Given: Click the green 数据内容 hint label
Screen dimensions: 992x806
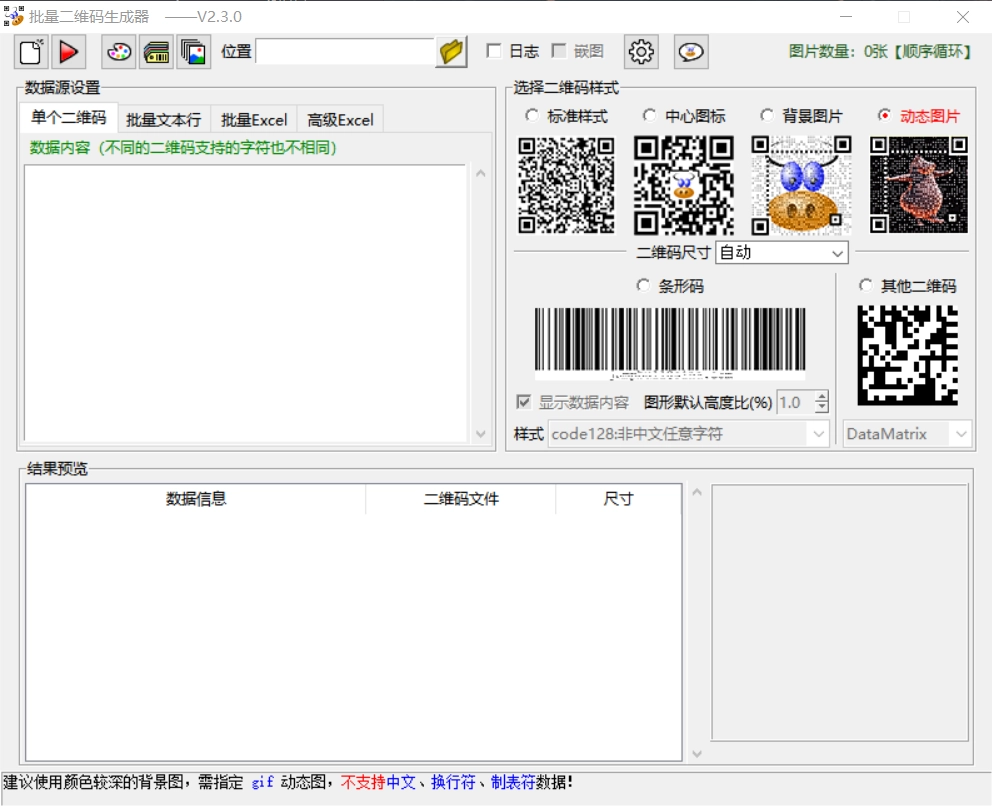Looking at the screenshot, I should pos(183,147).
